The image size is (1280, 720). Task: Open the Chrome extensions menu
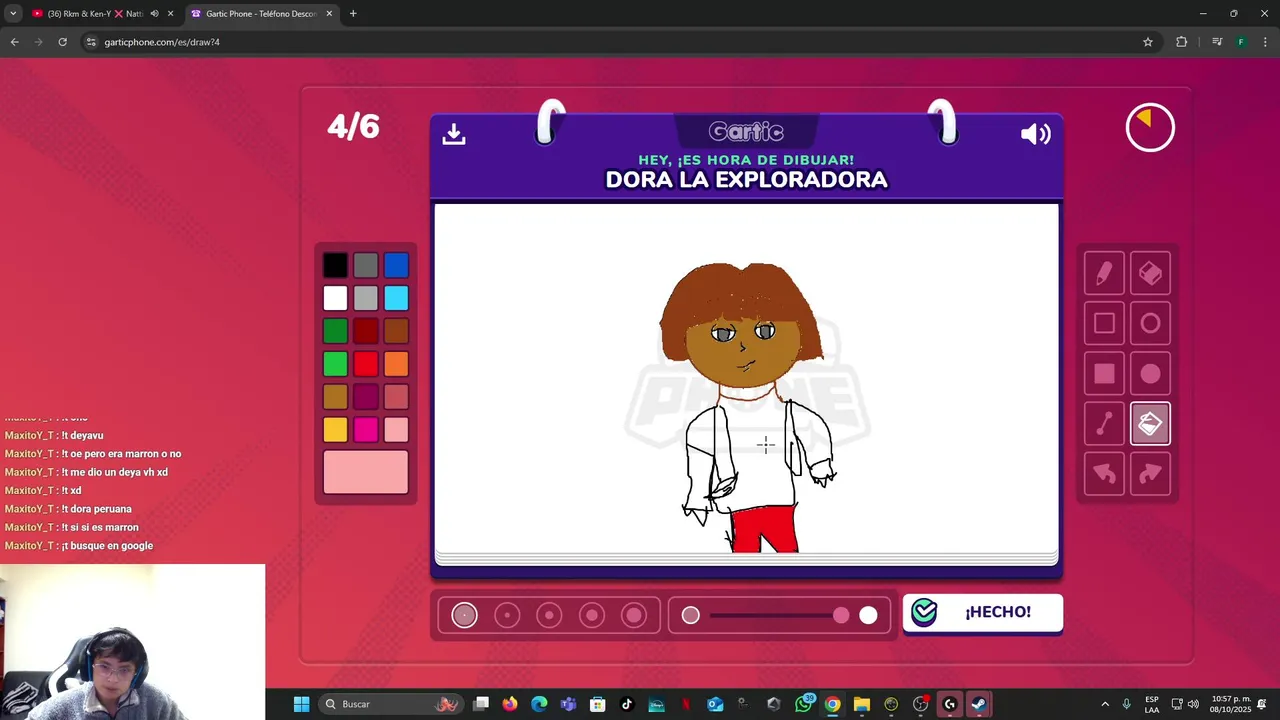point(1181,42)
